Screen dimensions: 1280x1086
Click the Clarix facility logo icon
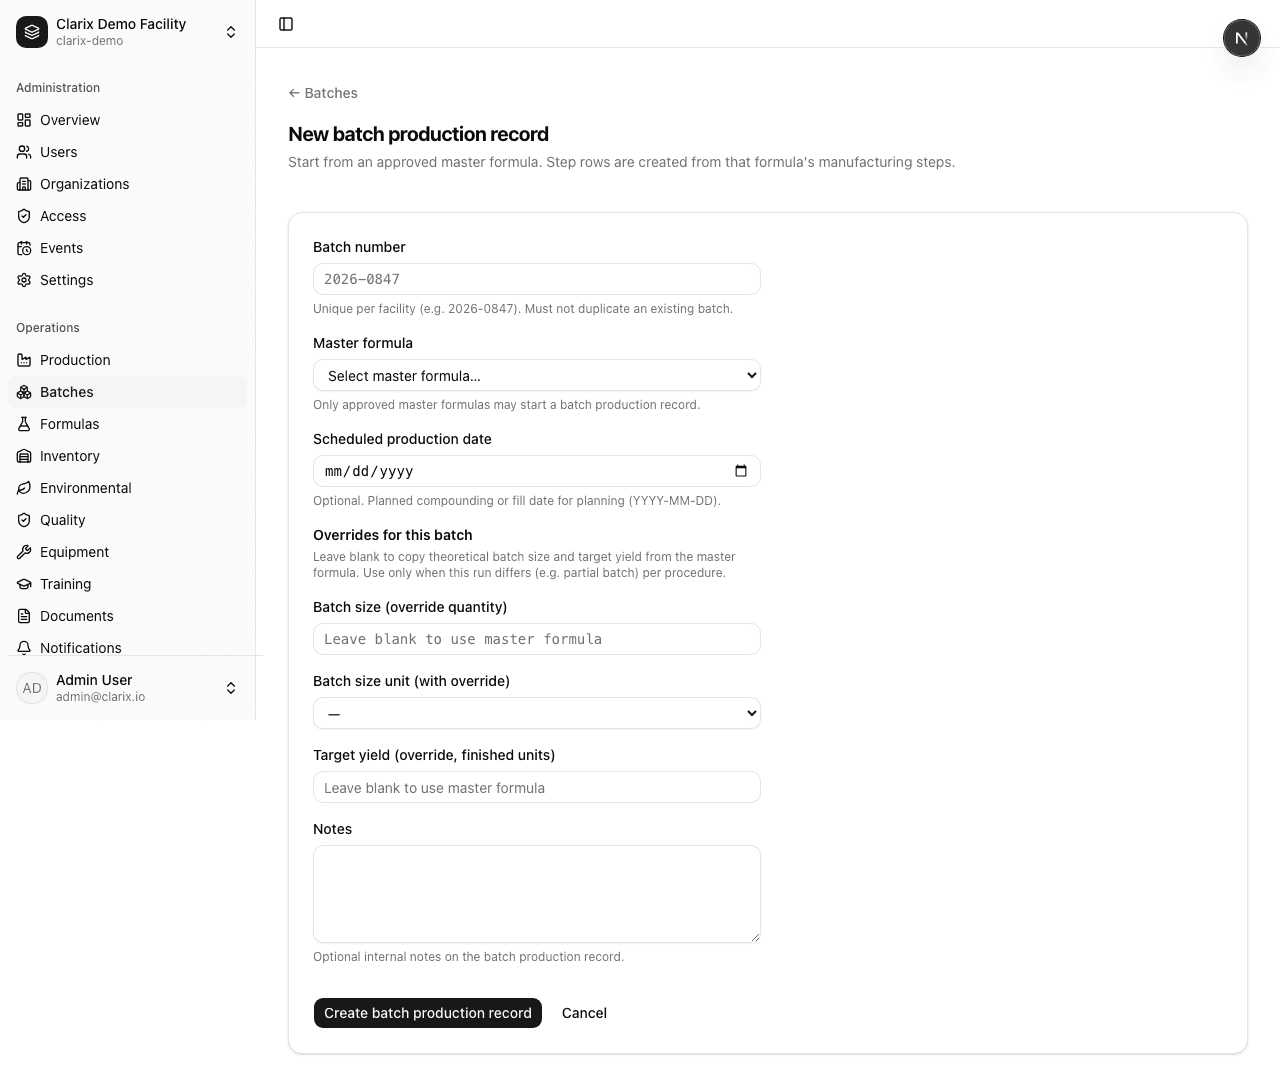[32, 32]
